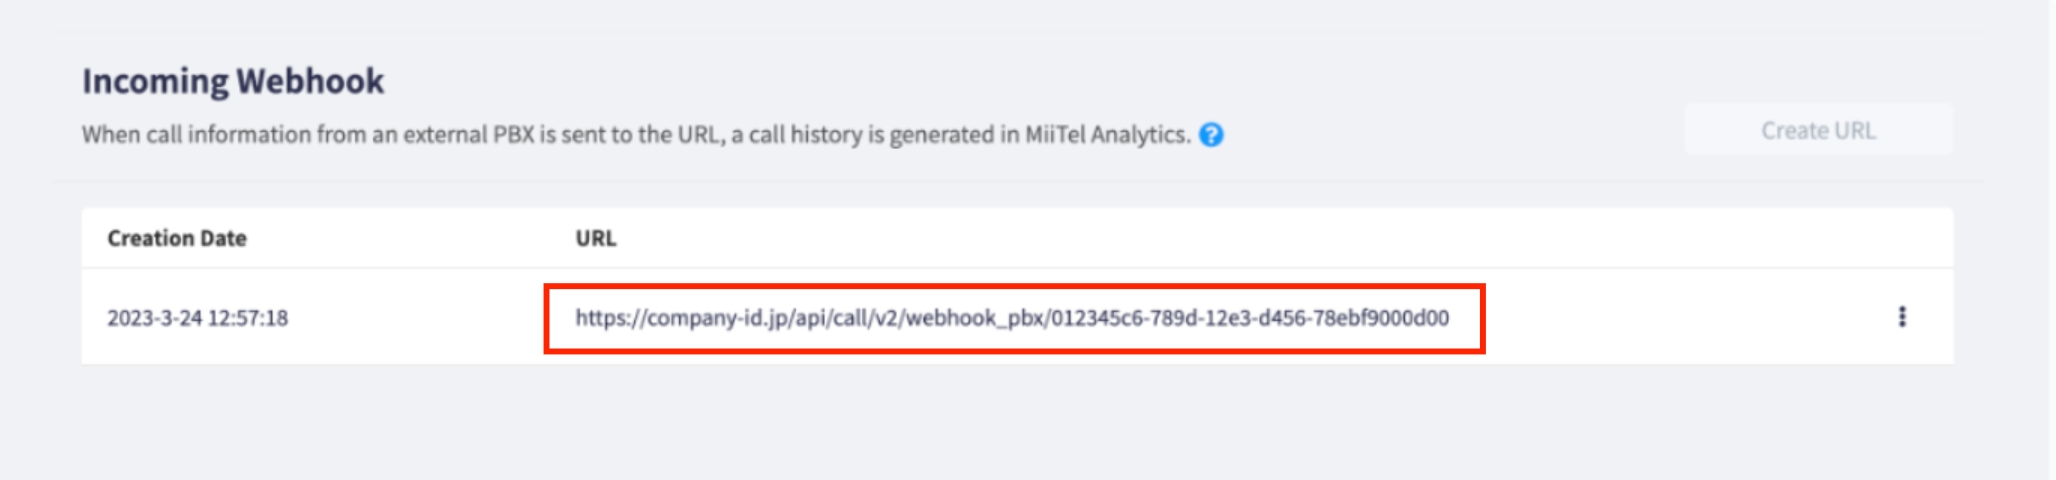Click the blue help question mark icon
Image resolution: width=2056 pixels, height=480 pixels.
(1211, 135)
